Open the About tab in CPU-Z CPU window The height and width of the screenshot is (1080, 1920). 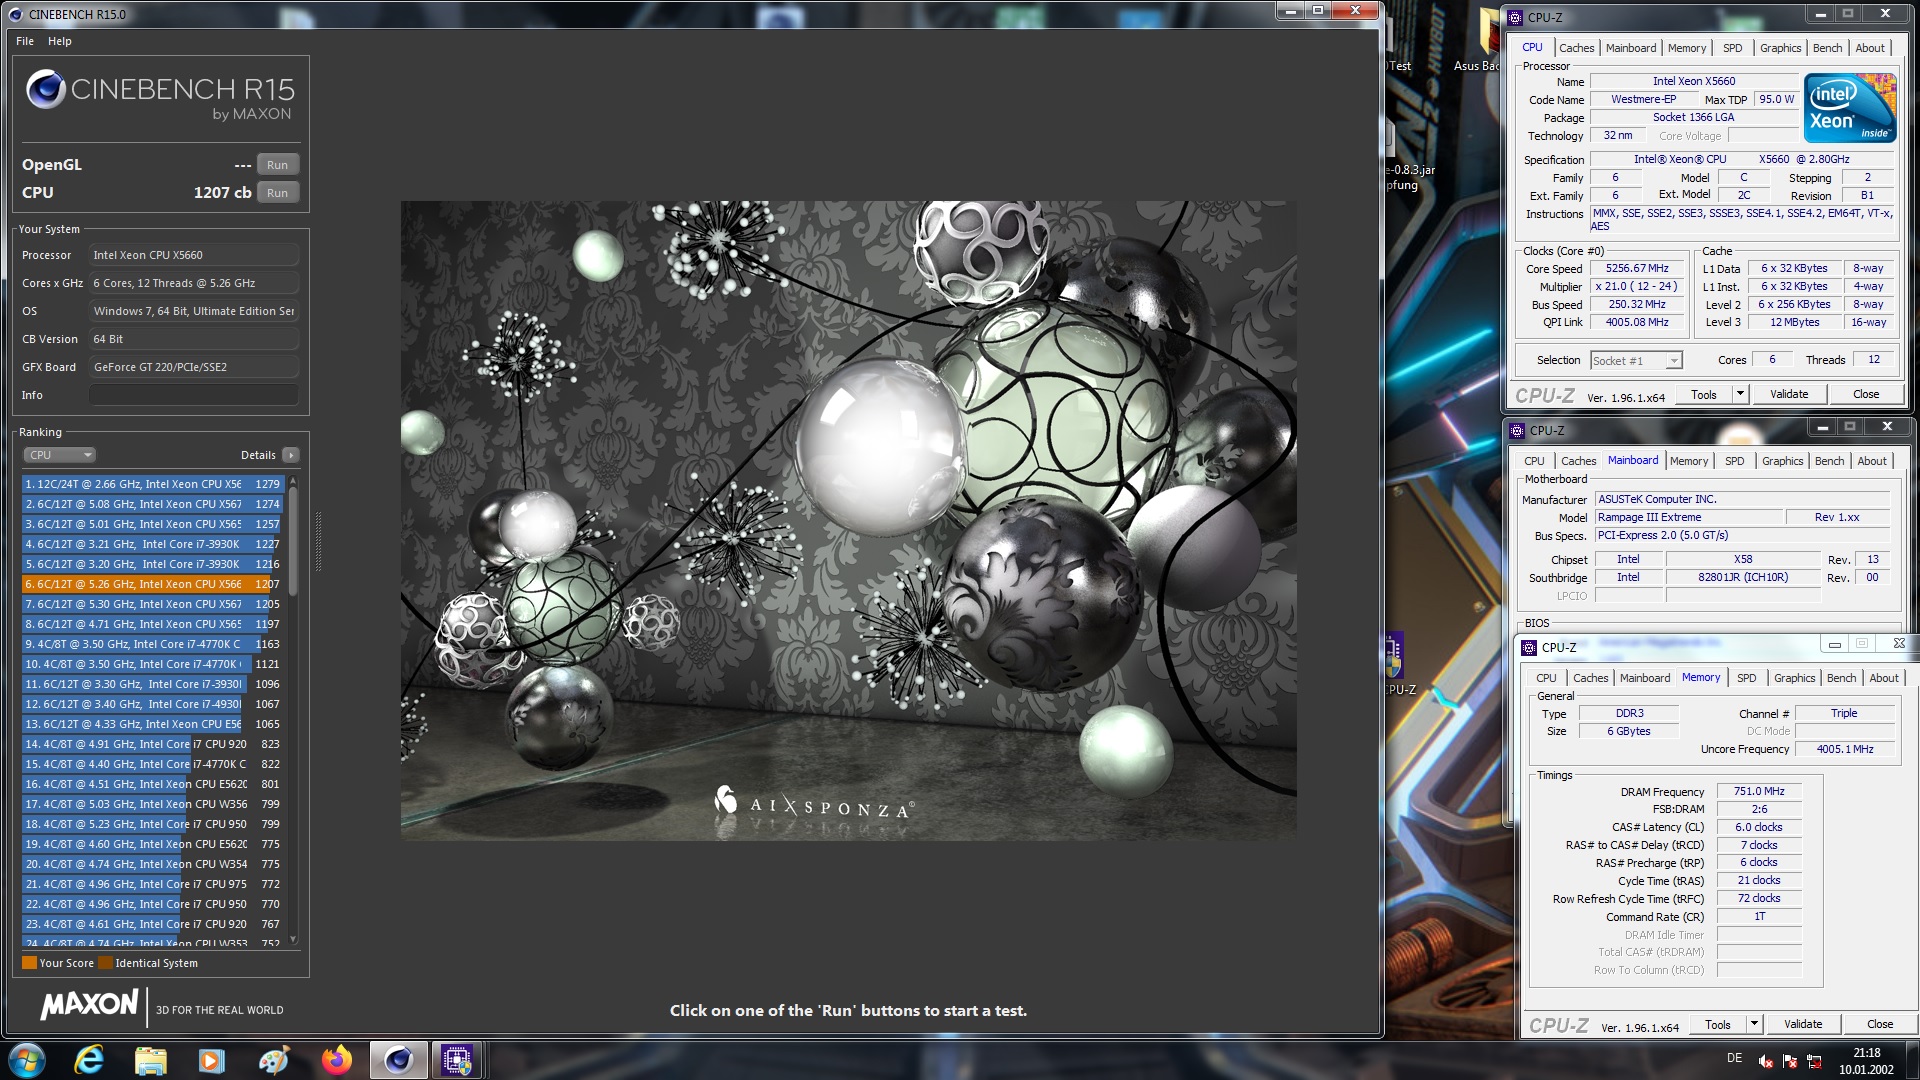(x=1870, y=48)
